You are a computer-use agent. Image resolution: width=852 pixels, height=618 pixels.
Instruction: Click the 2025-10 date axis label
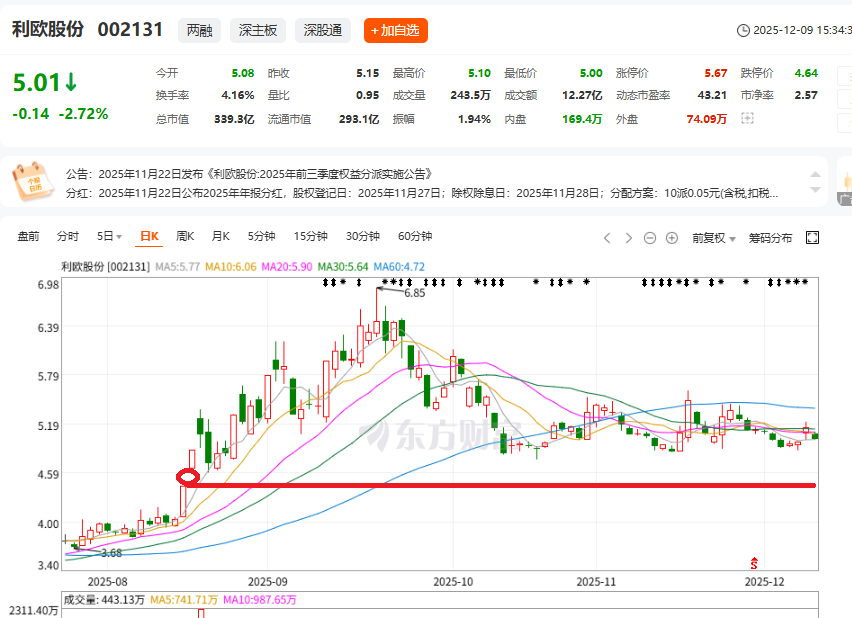point(453,582)
